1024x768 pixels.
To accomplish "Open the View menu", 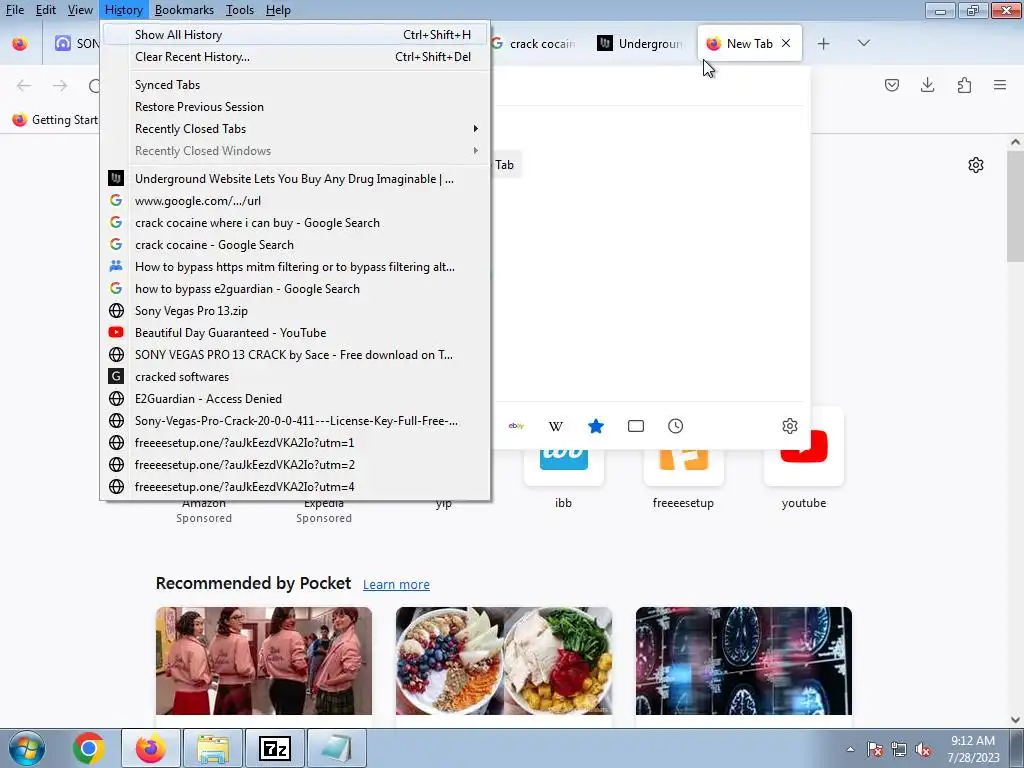I will (80, 10).
